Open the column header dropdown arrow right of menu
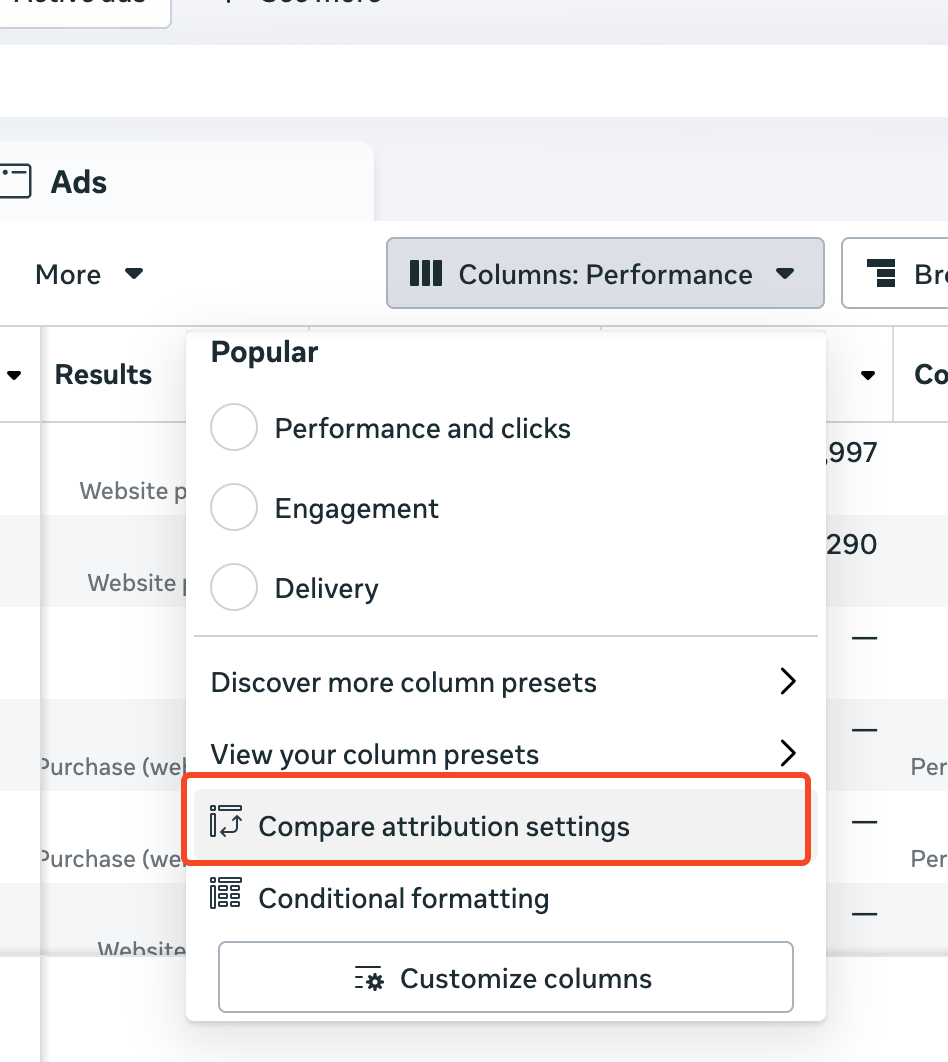The width and height of the screenshot is (948, 1062). [x=868, y=375]
